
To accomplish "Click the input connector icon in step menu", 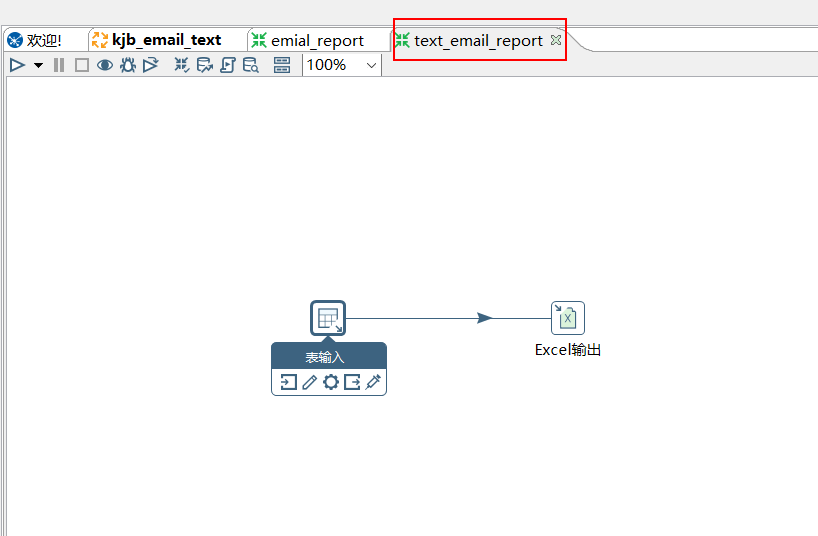I will click(x=288, y=382).
